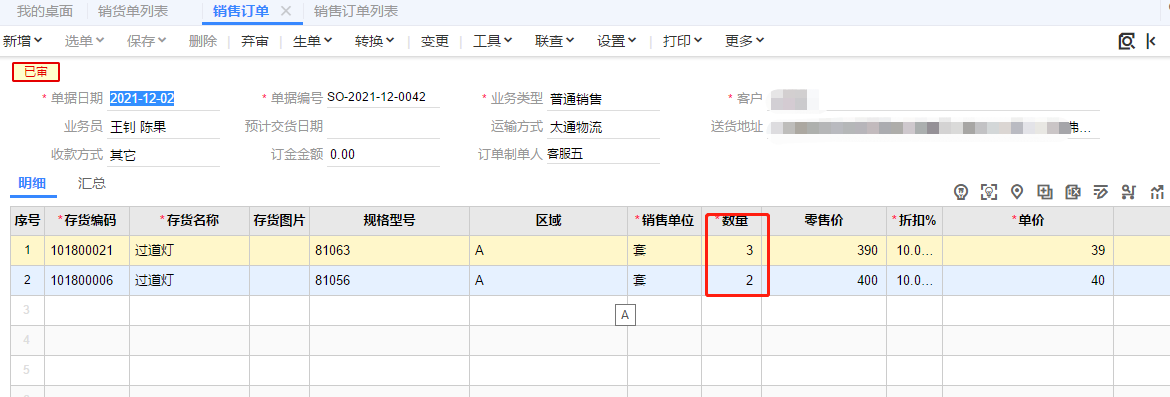Click retail price cell 390

click(x=824, y=251)
